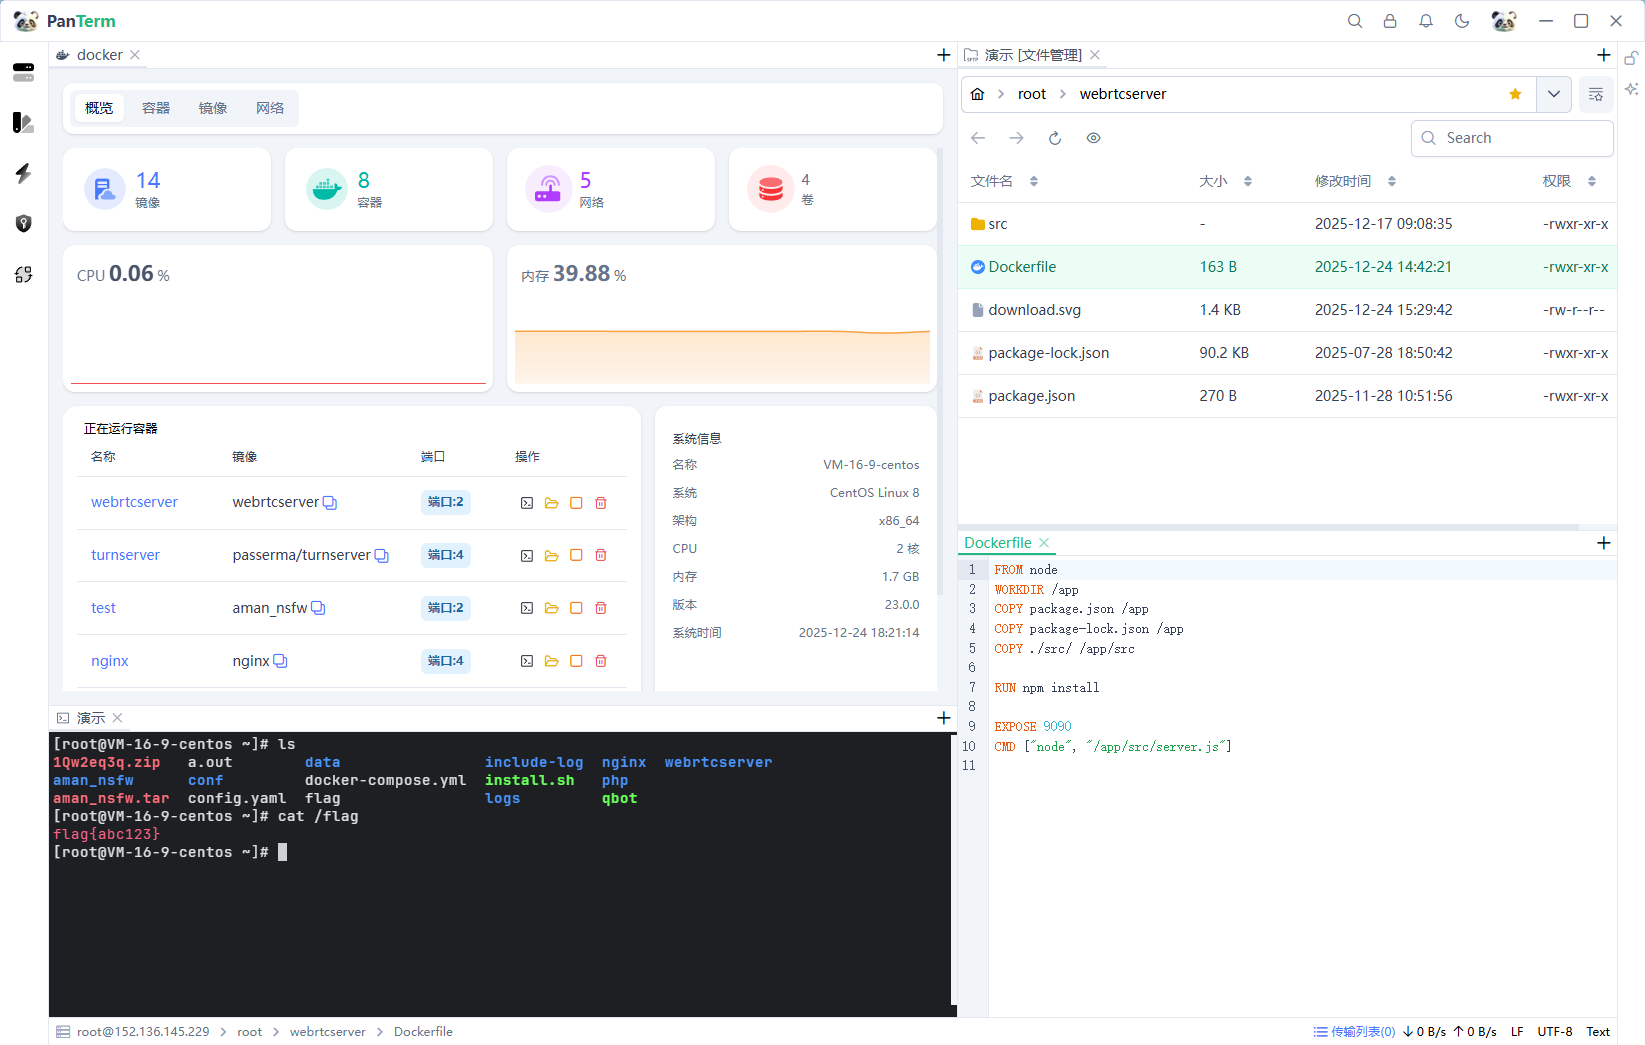Refresh the file manager listing

pyautogui.click(x=1055, y=138)
